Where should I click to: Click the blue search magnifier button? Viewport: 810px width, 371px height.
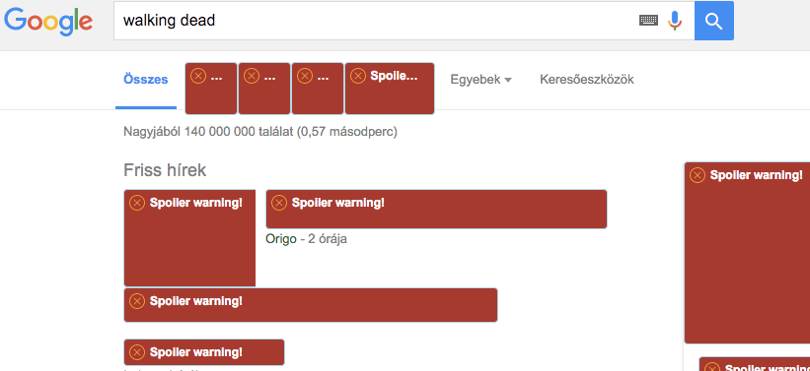[714, 21]
